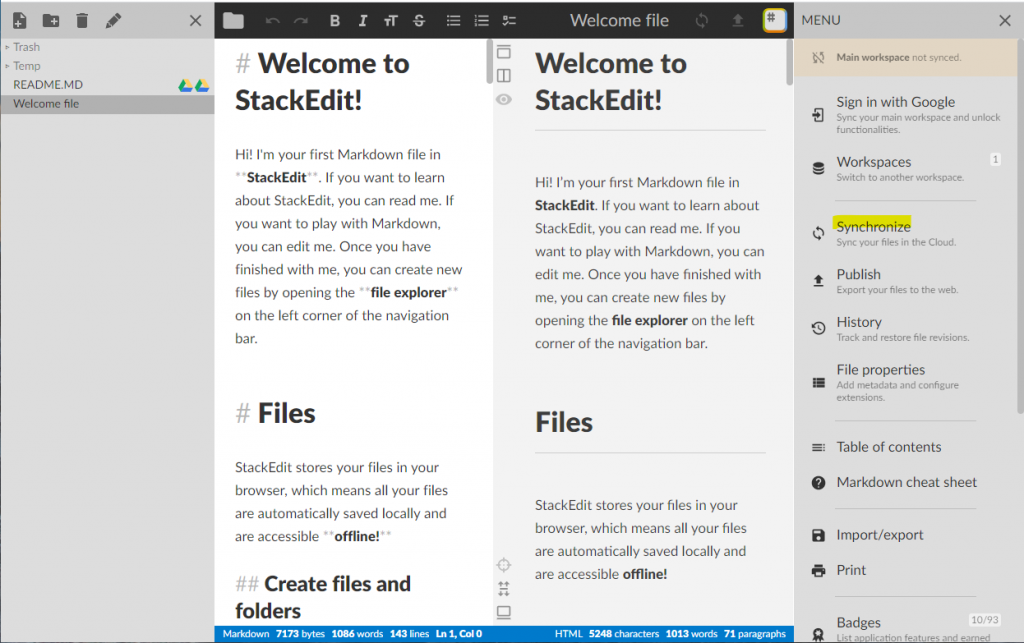Click the publish upload icon in navigation bar
1024x643 pixels.
738,21
